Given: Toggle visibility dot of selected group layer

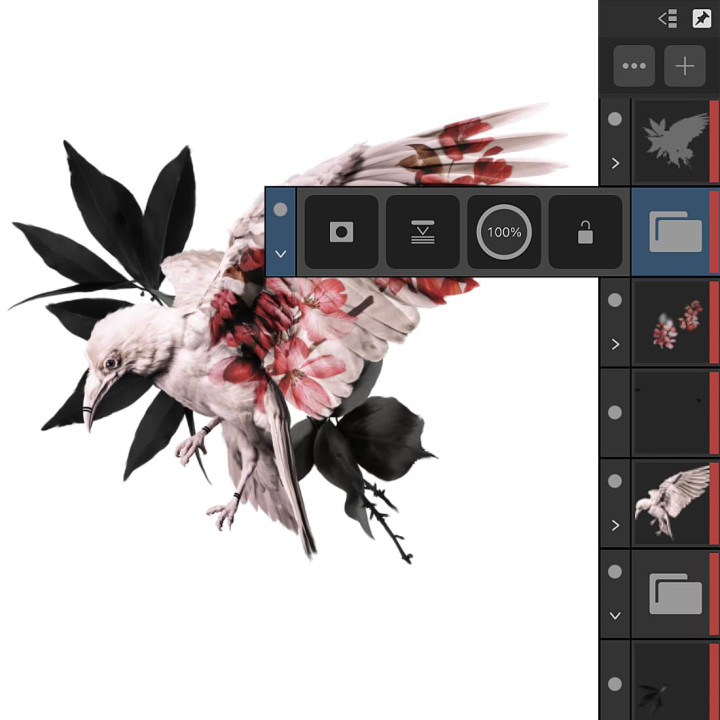Looking at the screenshot, I should point(281,209).
